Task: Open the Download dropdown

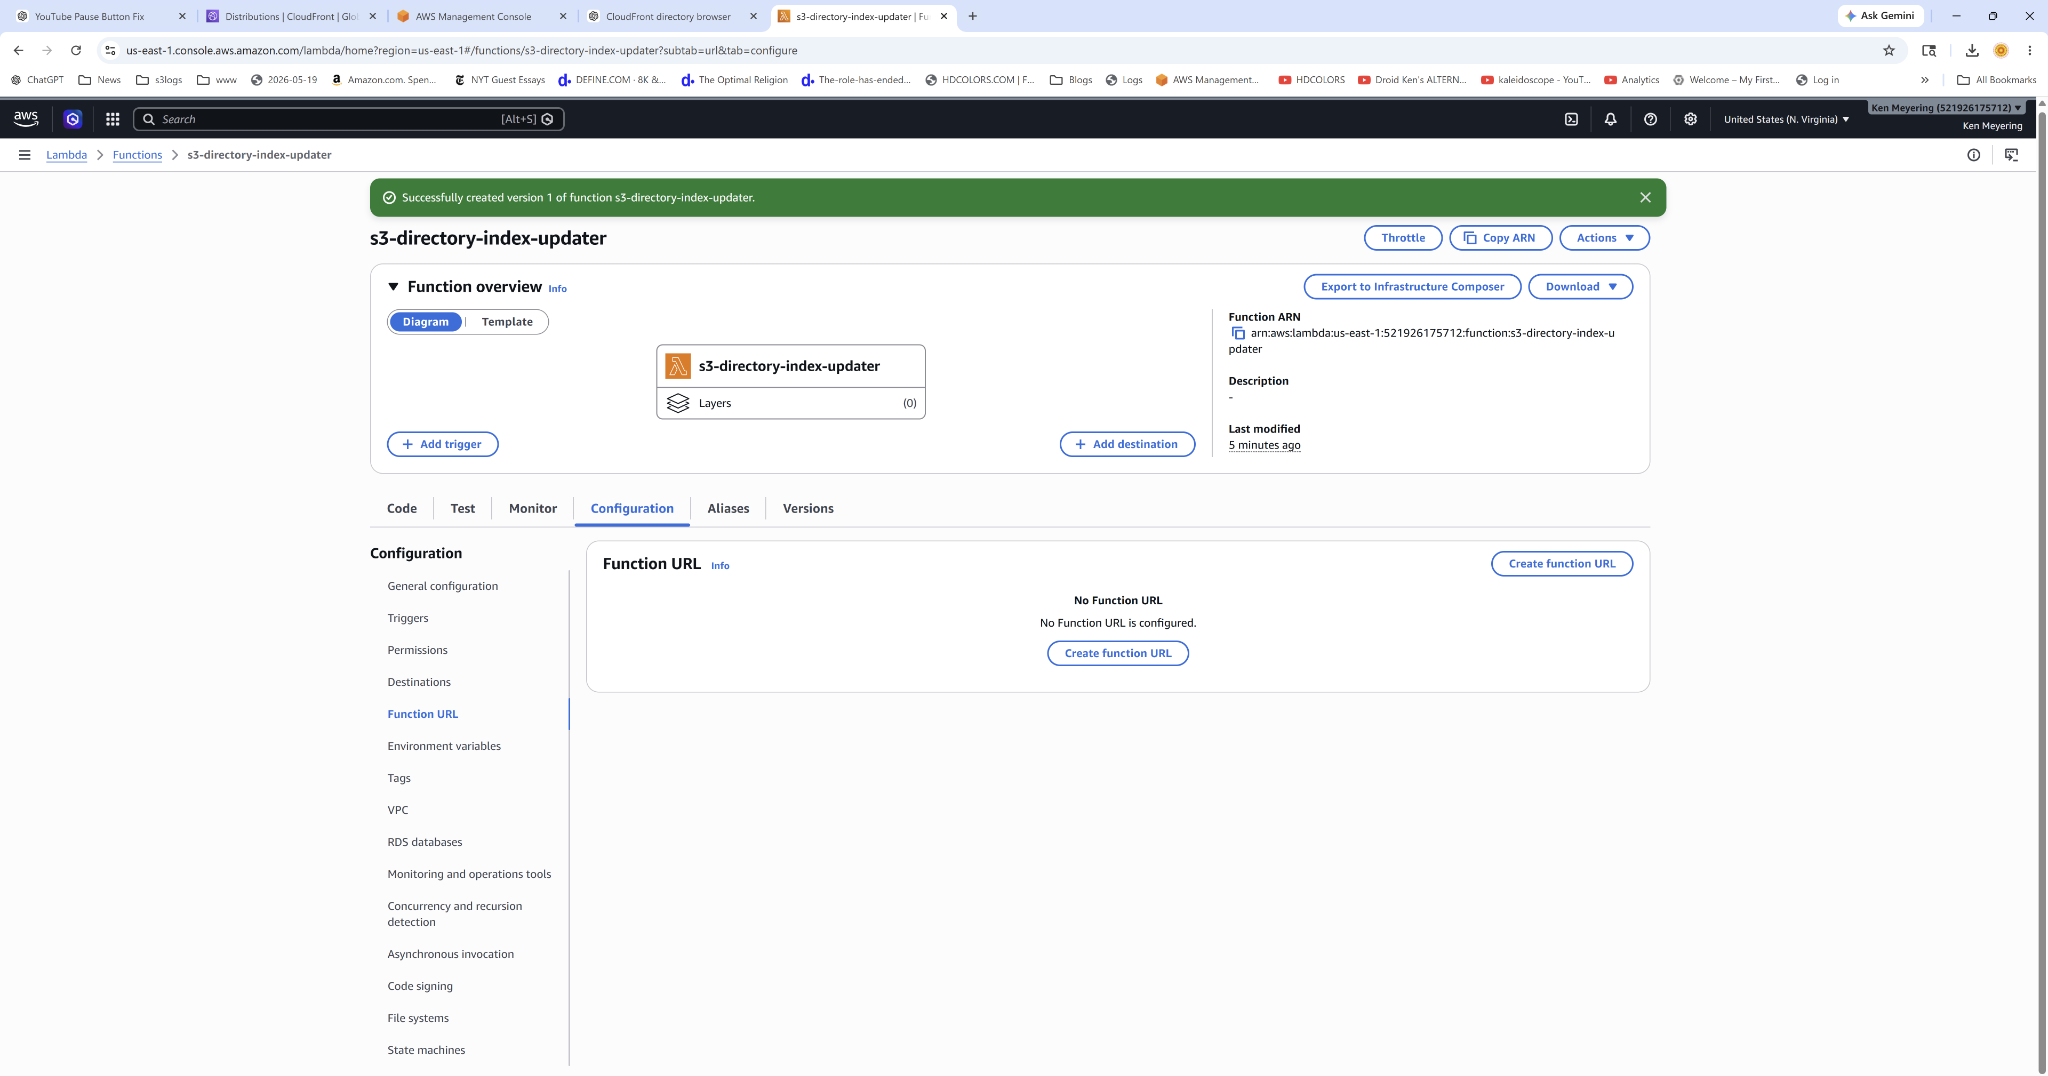Action: click(x=1580, y=287)
